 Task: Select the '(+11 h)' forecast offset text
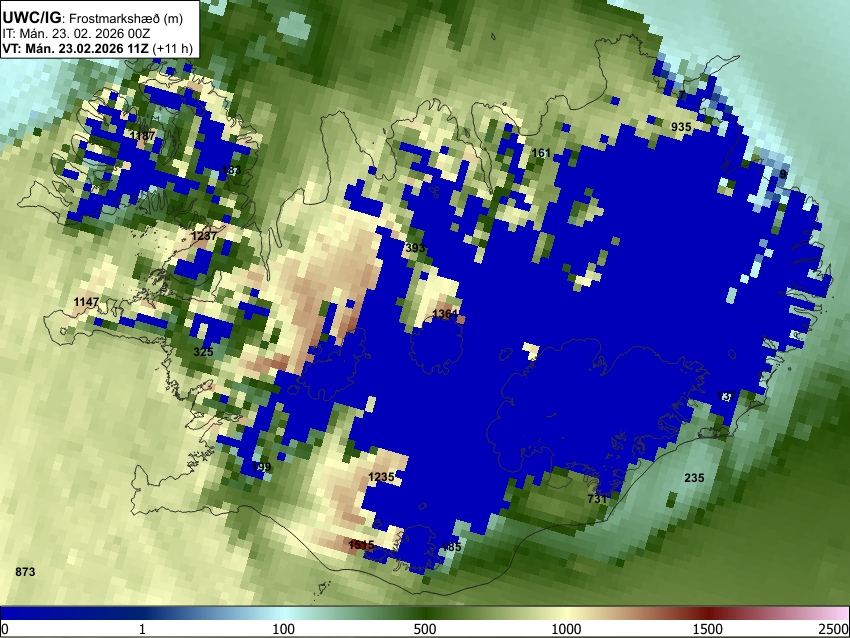point(173,48)
